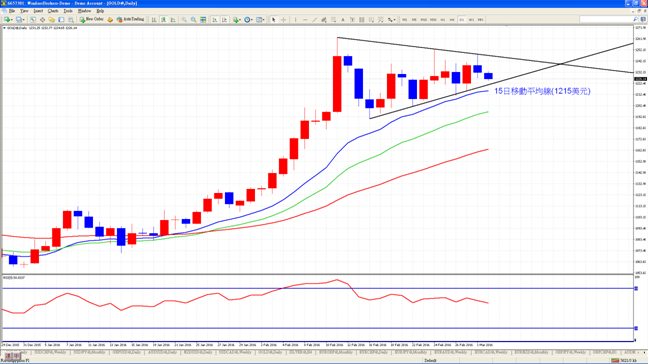The width and height of the screenshot is (649, 364).
Task: Launch MetaEditor from the toolbar
Action: [x=110, y=19]
